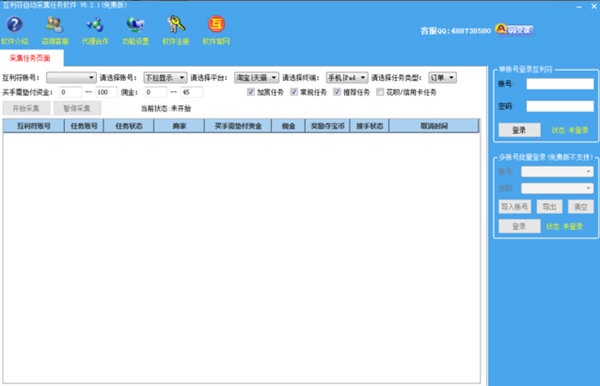Open batch login password dropdown
This screenshot has height=386, width=600.
[557, 188]
